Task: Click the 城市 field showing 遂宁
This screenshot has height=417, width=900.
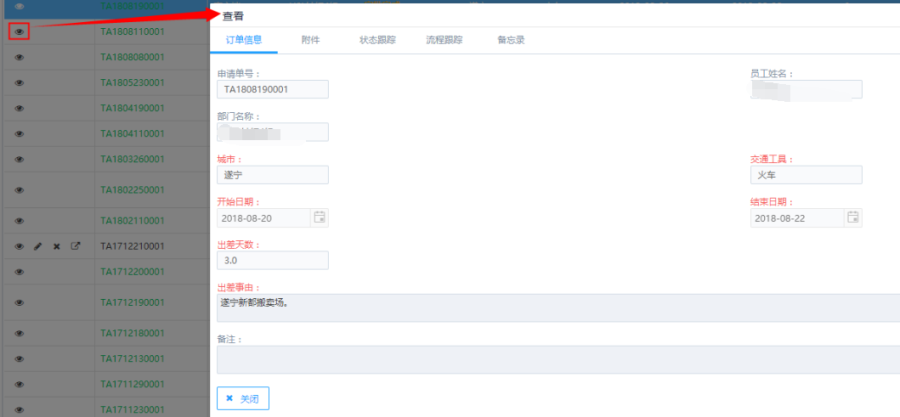Action: coord(272,175)
